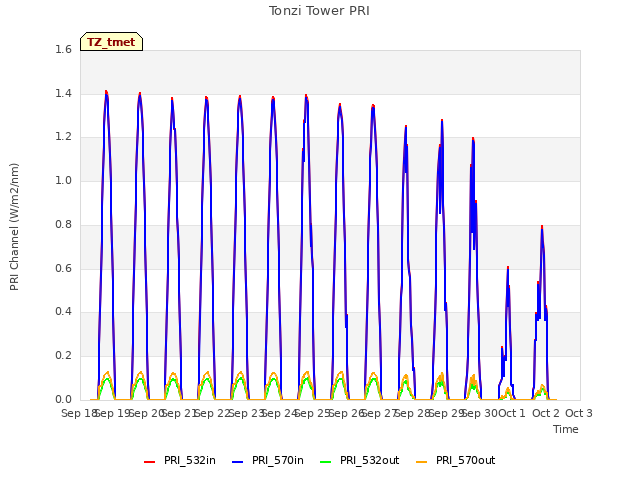The height and width of the screenshot is (480, 640).
Task: Select the chart title Tonzi Tower PRI
Action: 319,11
